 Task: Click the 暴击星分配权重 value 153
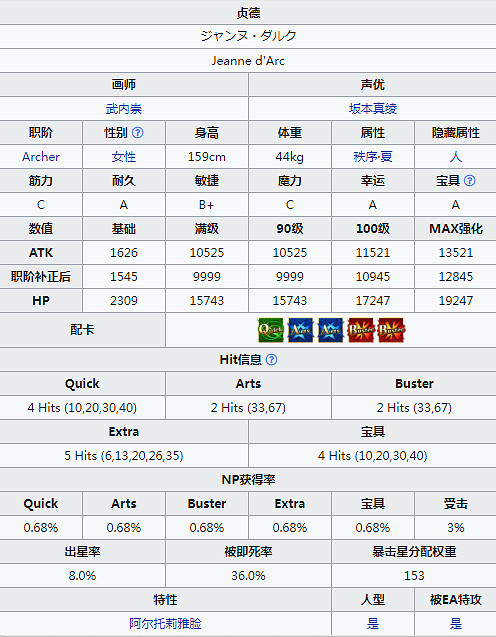point(414,575)
